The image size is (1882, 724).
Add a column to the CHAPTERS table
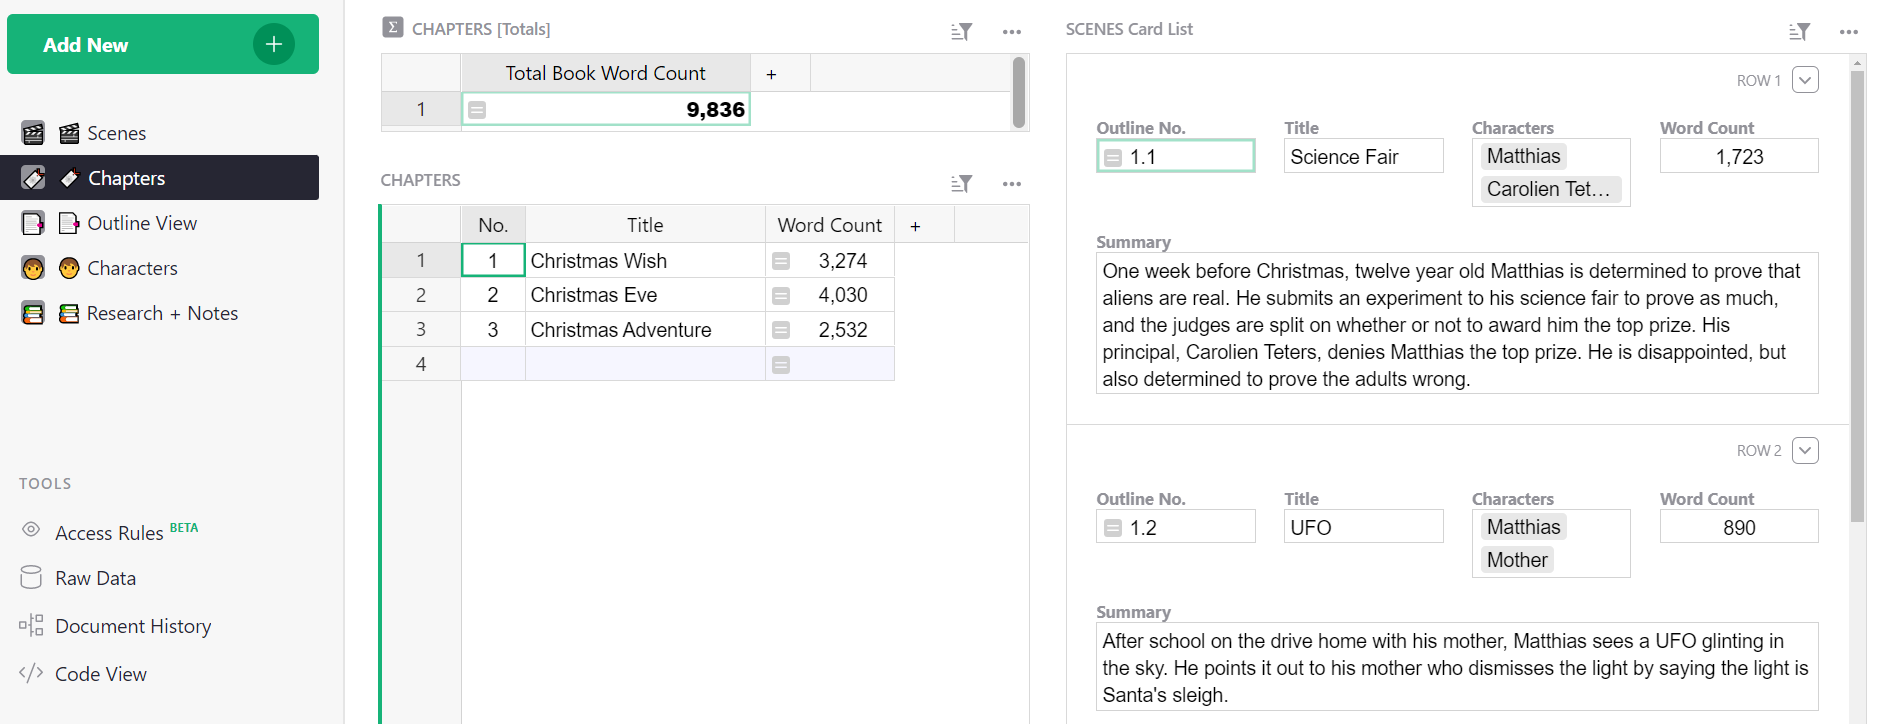click(915, 226)
